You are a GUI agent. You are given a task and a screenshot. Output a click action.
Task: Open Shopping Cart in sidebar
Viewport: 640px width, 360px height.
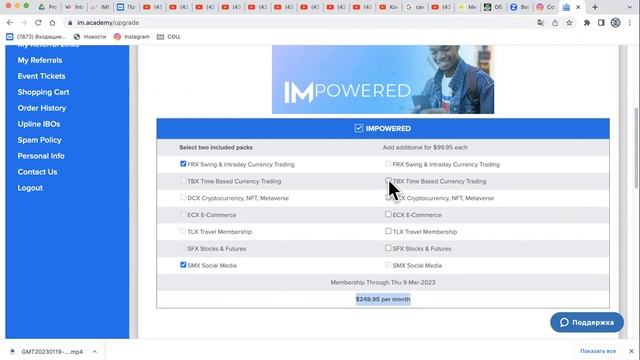coord(43,92)
